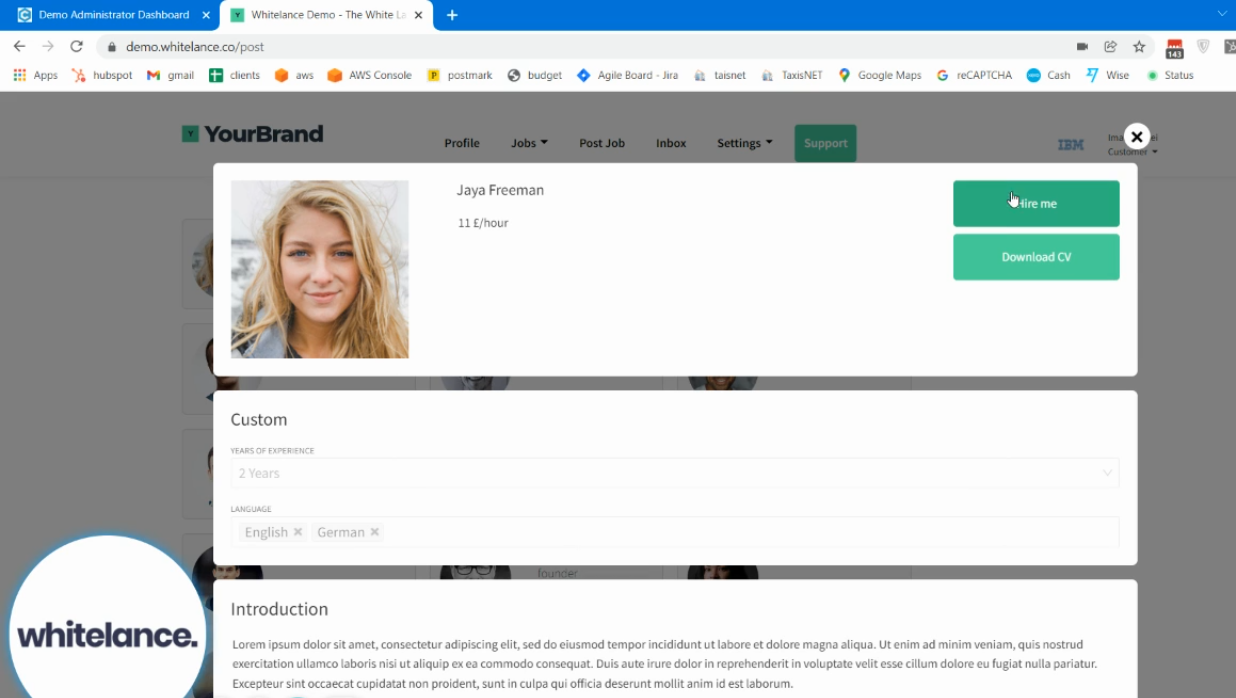
Task: Open the red calendar extension showing 143
Action: coord(1175,48)
